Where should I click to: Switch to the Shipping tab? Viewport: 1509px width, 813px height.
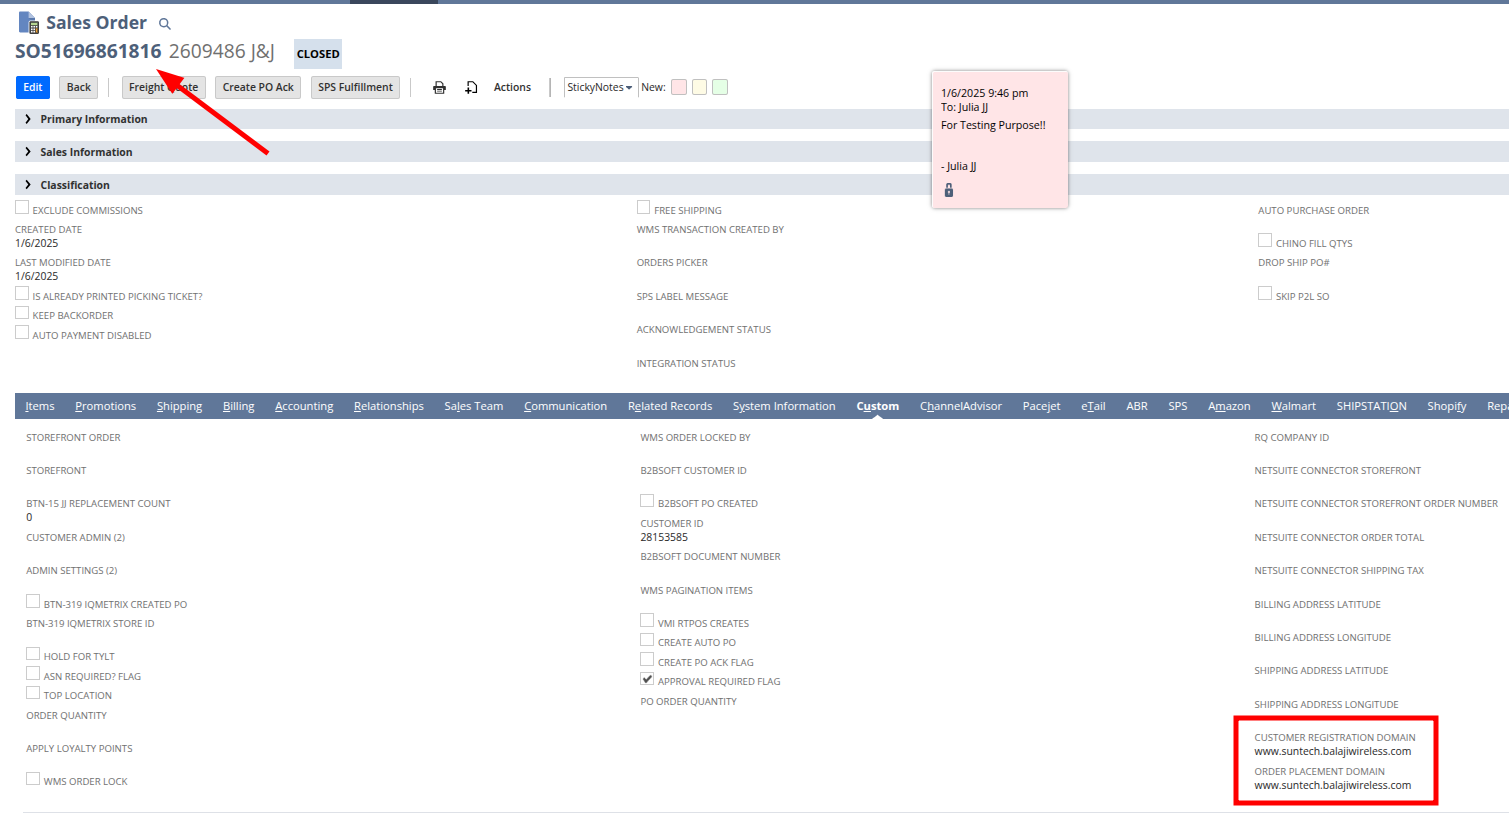[179, 406]
